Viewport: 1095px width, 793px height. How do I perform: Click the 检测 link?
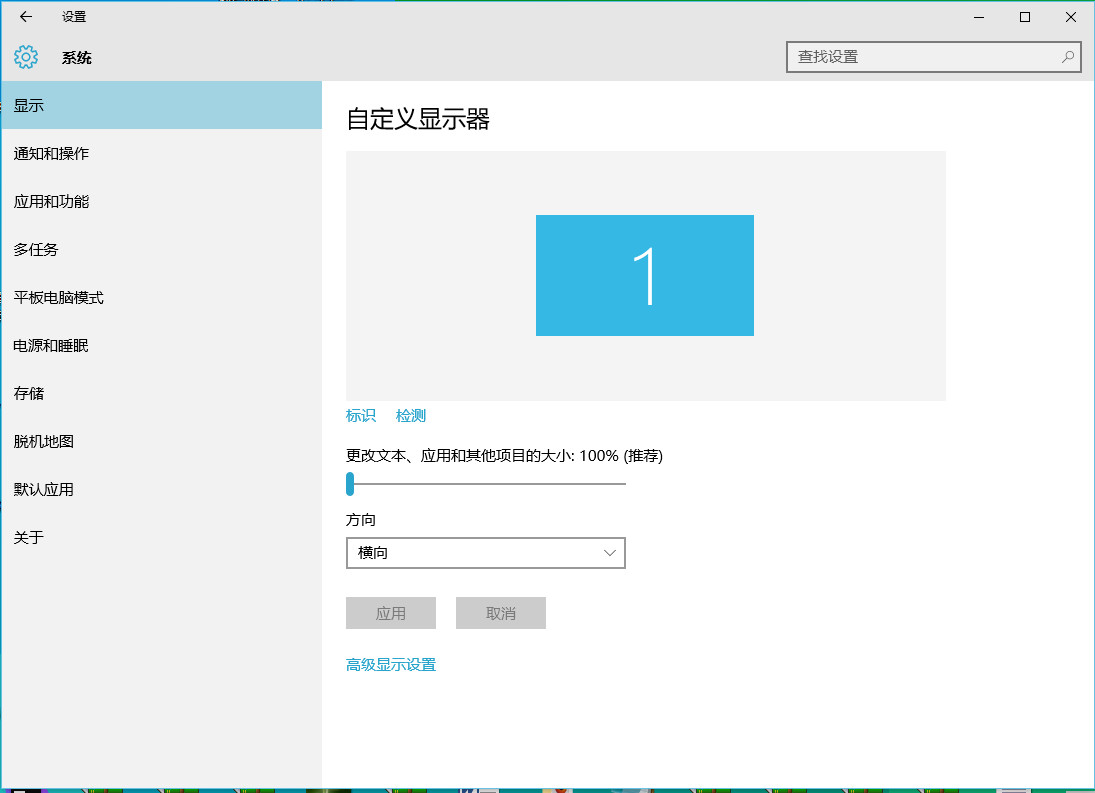click(411, 416)
